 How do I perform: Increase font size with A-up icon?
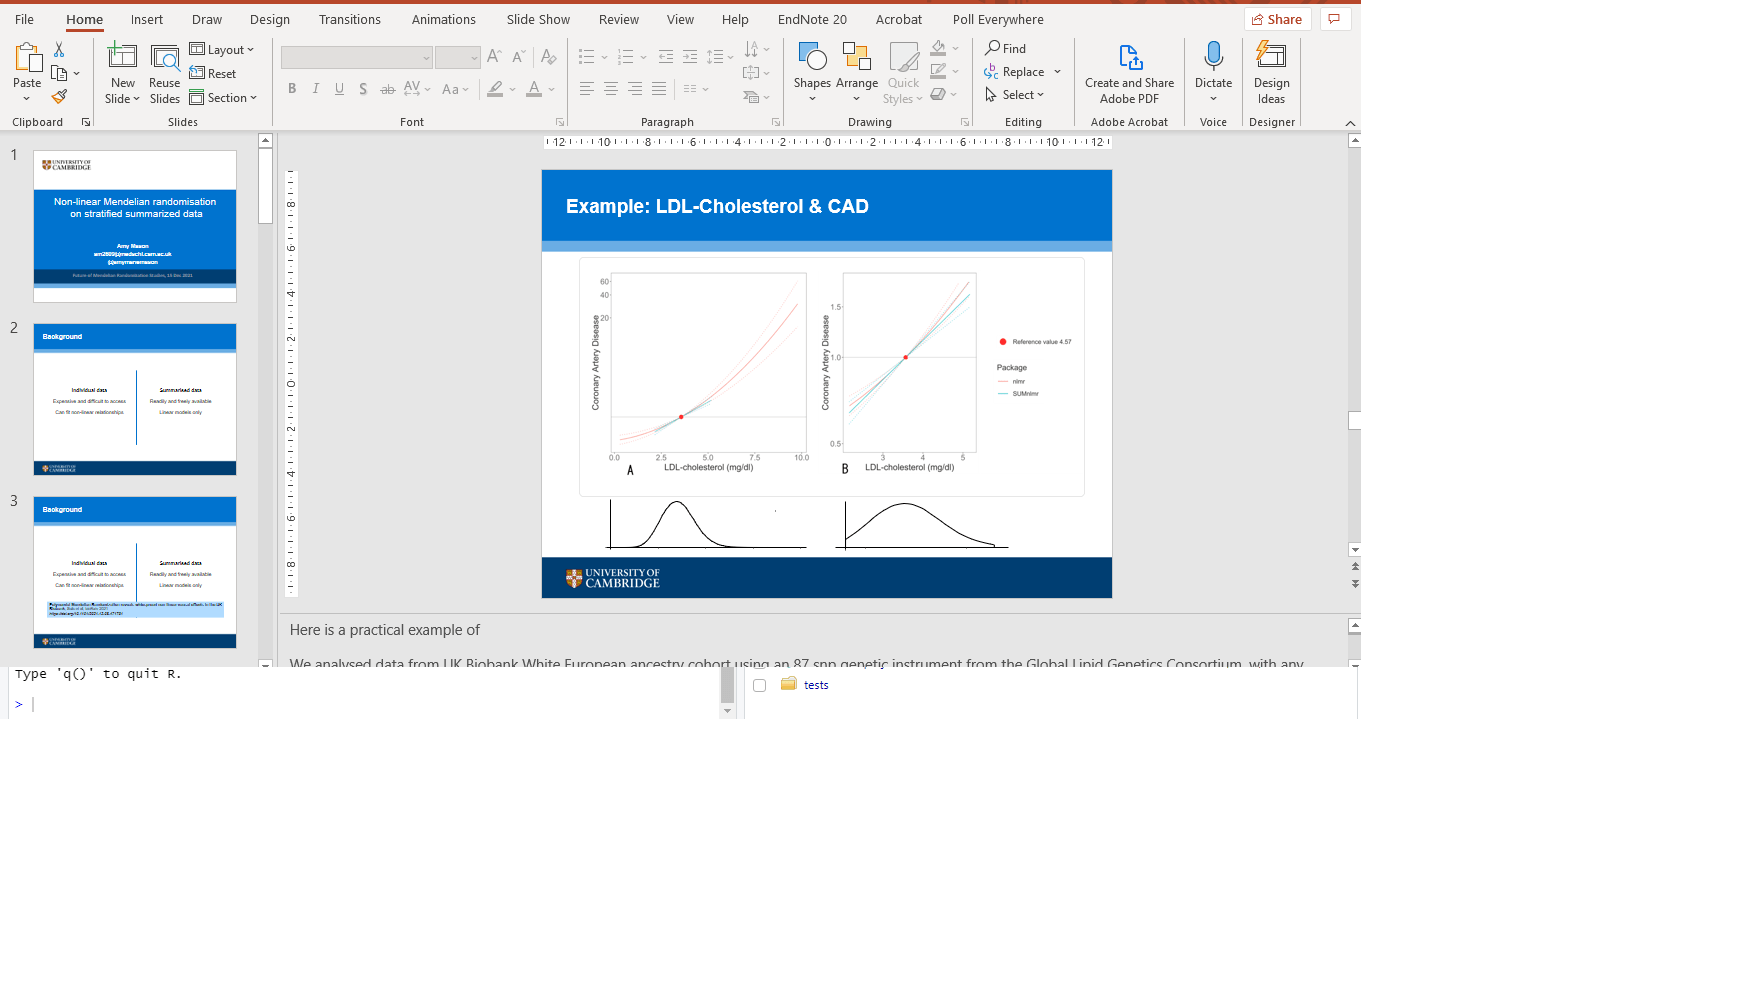coord(494,57)
